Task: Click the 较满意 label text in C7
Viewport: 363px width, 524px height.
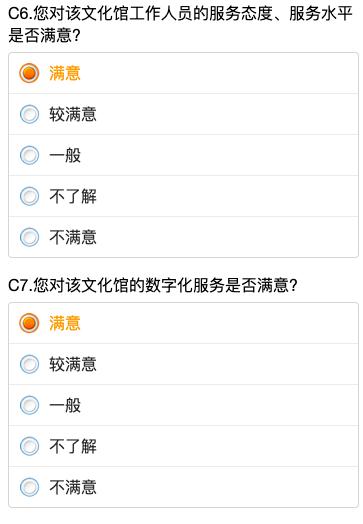Action: [x=73, y=364]
